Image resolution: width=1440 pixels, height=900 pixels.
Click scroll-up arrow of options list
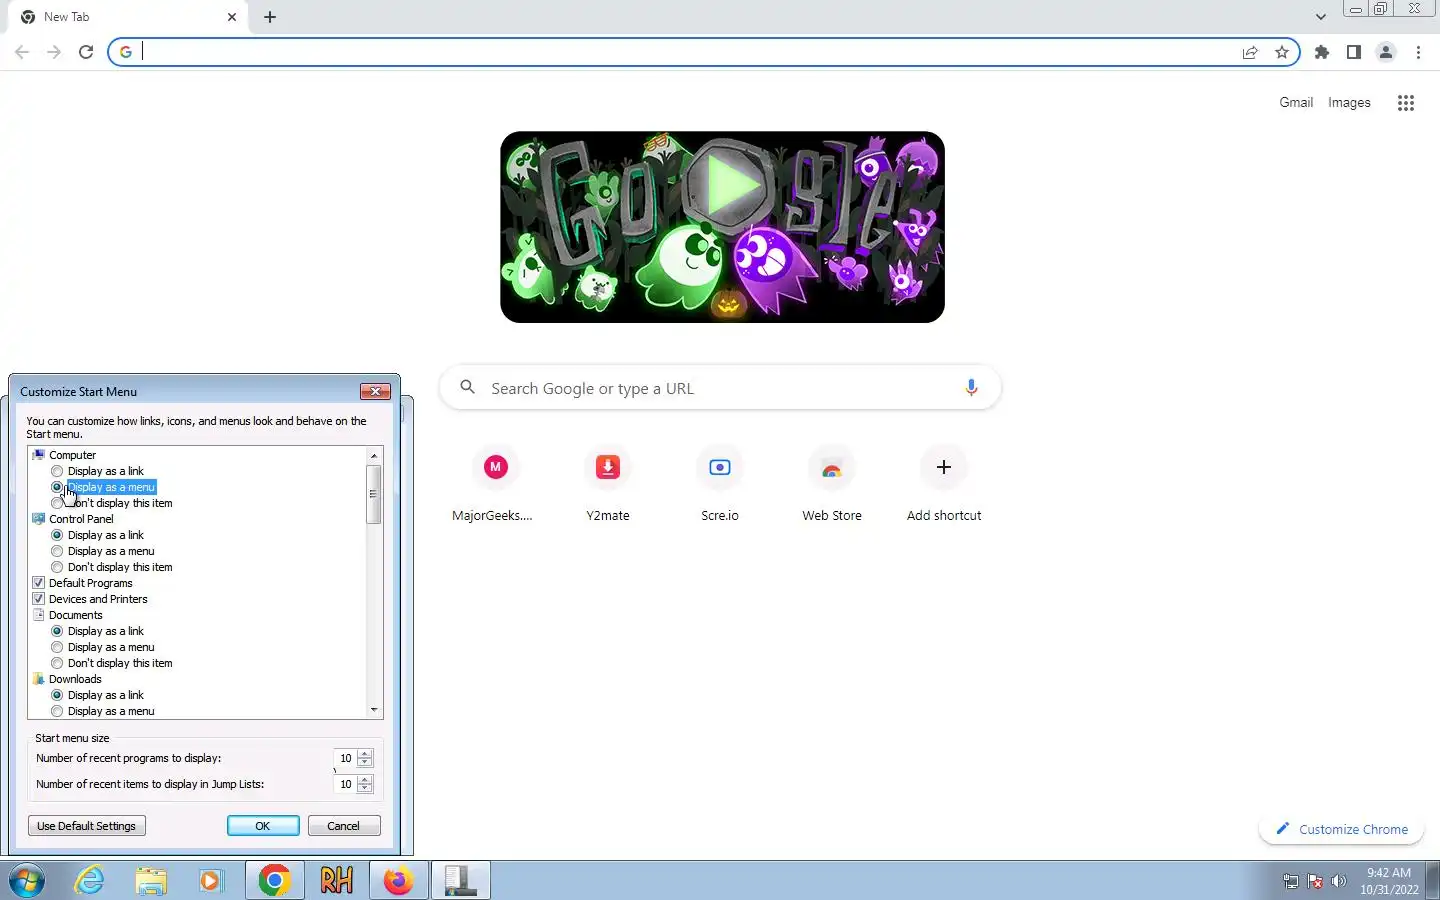coord(374,455)
